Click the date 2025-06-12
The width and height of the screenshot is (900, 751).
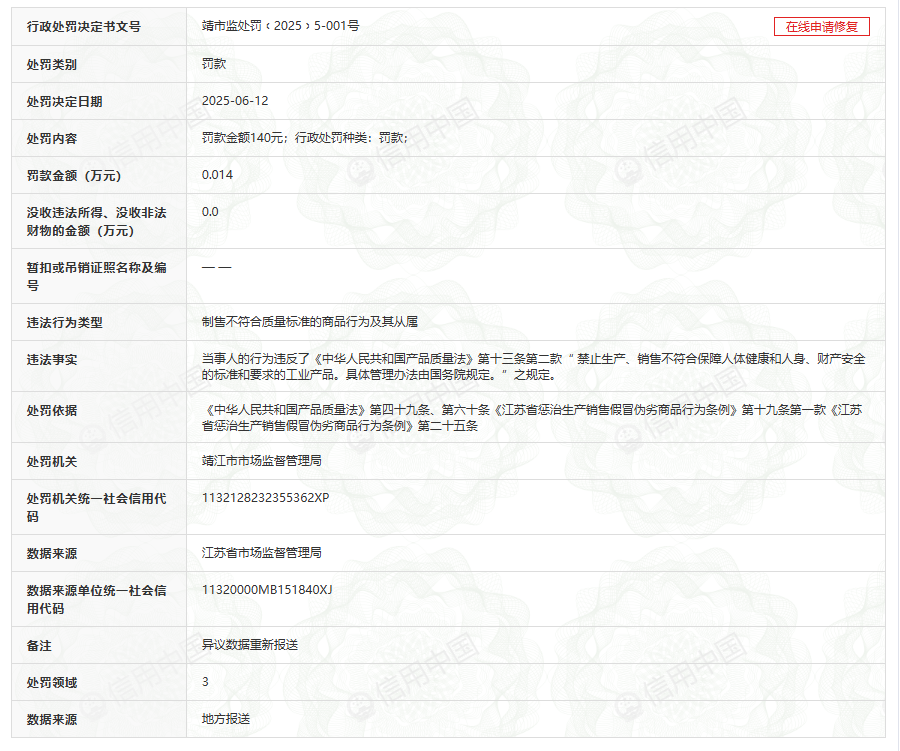(235, 100)
